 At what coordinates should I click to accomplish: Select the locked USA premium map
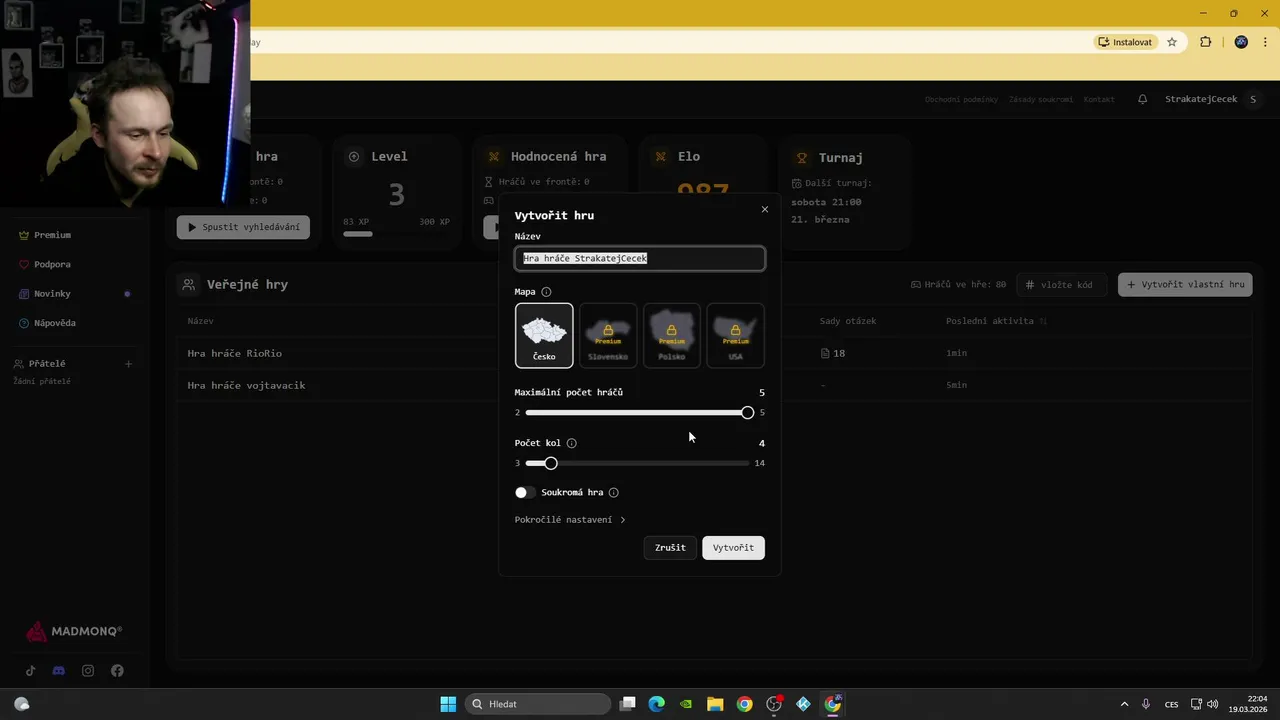coord(736,336)
